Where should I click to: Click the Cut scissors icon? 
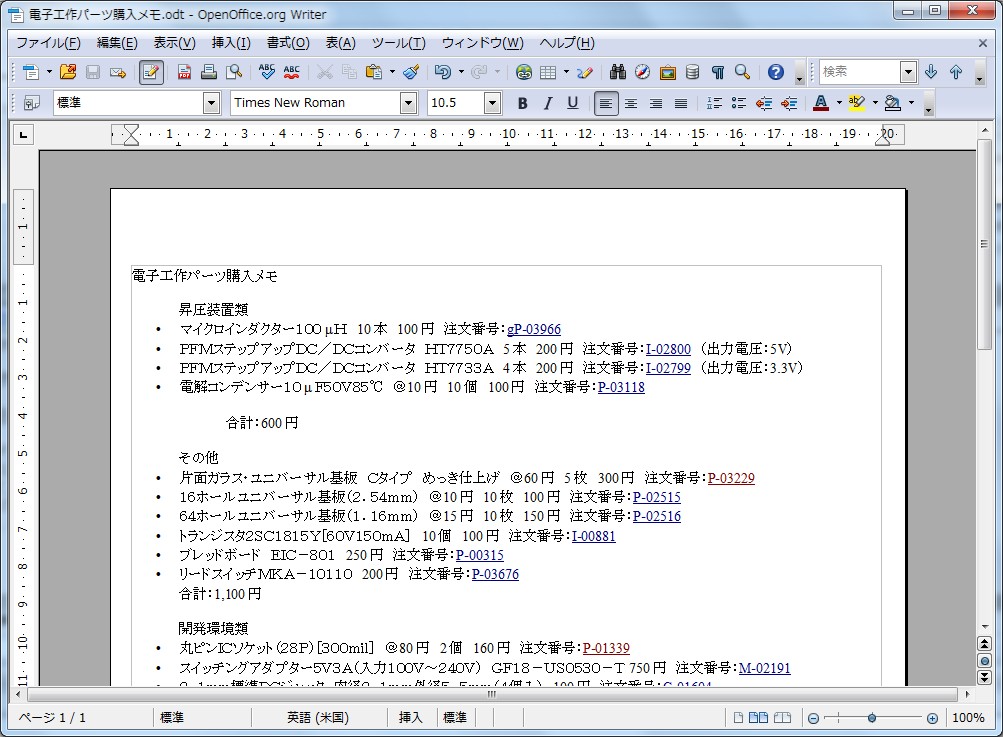click(325, 72)
